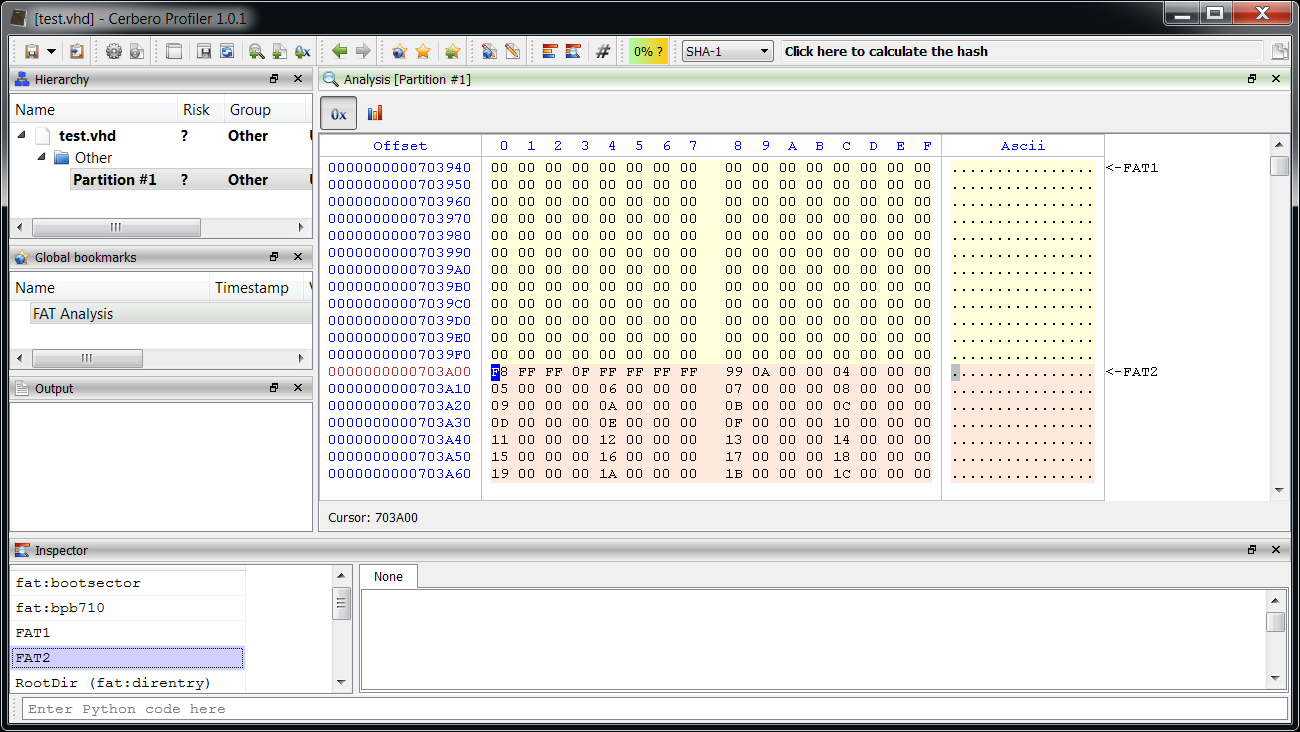Click the 'Offset' column header in hex view
Image resolution: width=1300 pixels, height=732 pixels.
click(400, 146)
